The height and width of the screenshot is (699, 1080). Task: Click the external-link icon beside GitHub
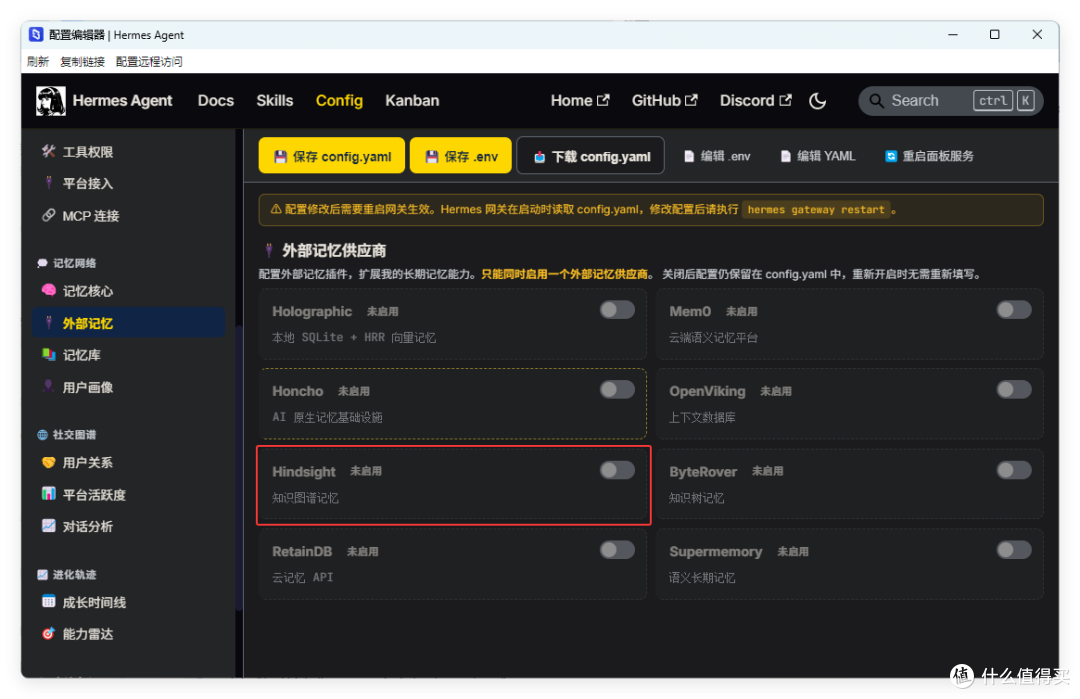coord(691,100)
